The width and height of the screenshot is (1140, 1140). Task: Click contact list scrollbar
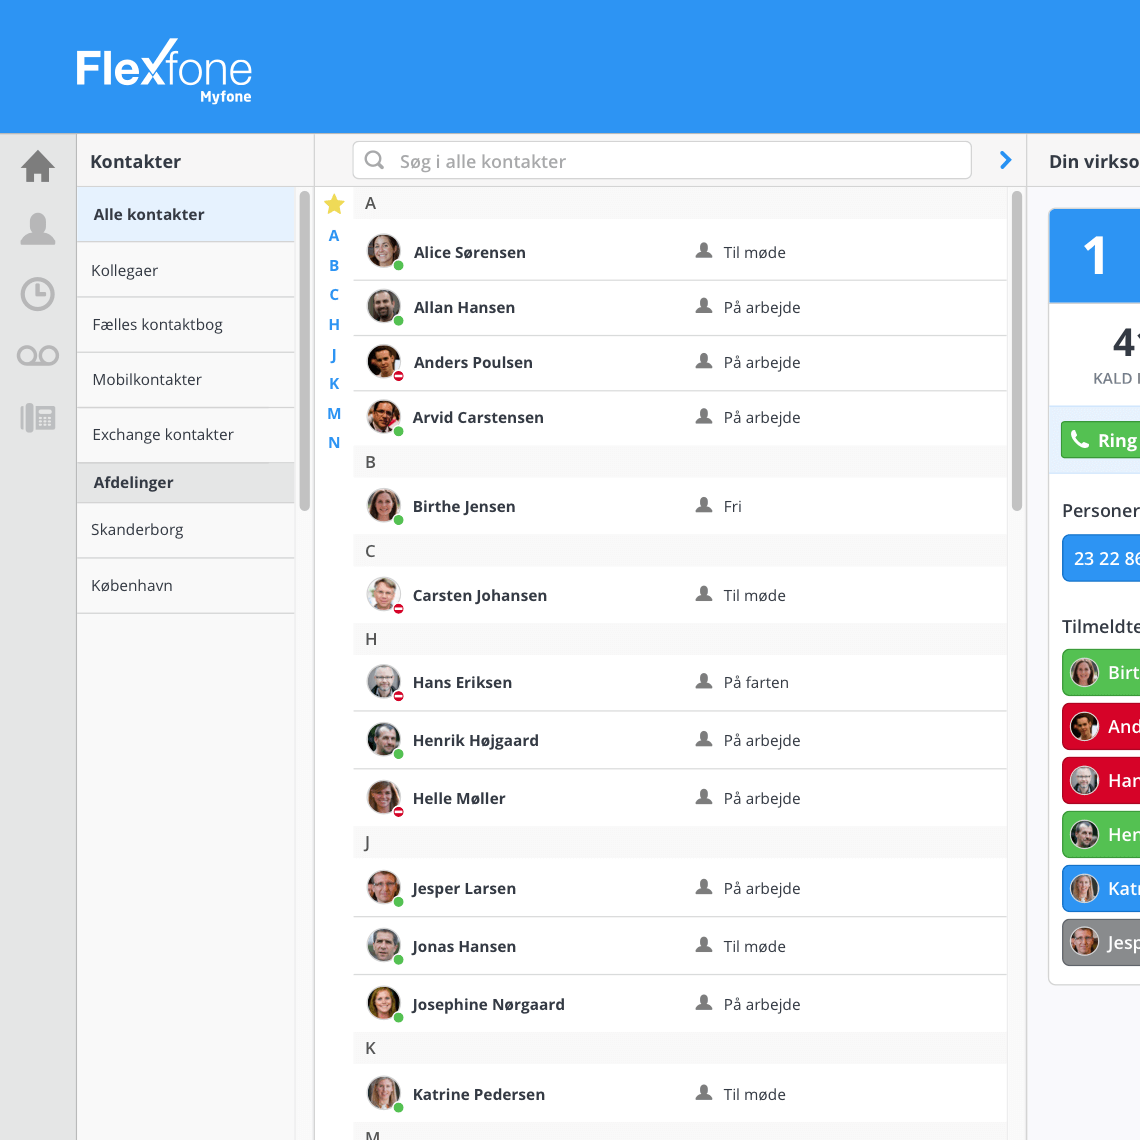(x=1016, y=350)
